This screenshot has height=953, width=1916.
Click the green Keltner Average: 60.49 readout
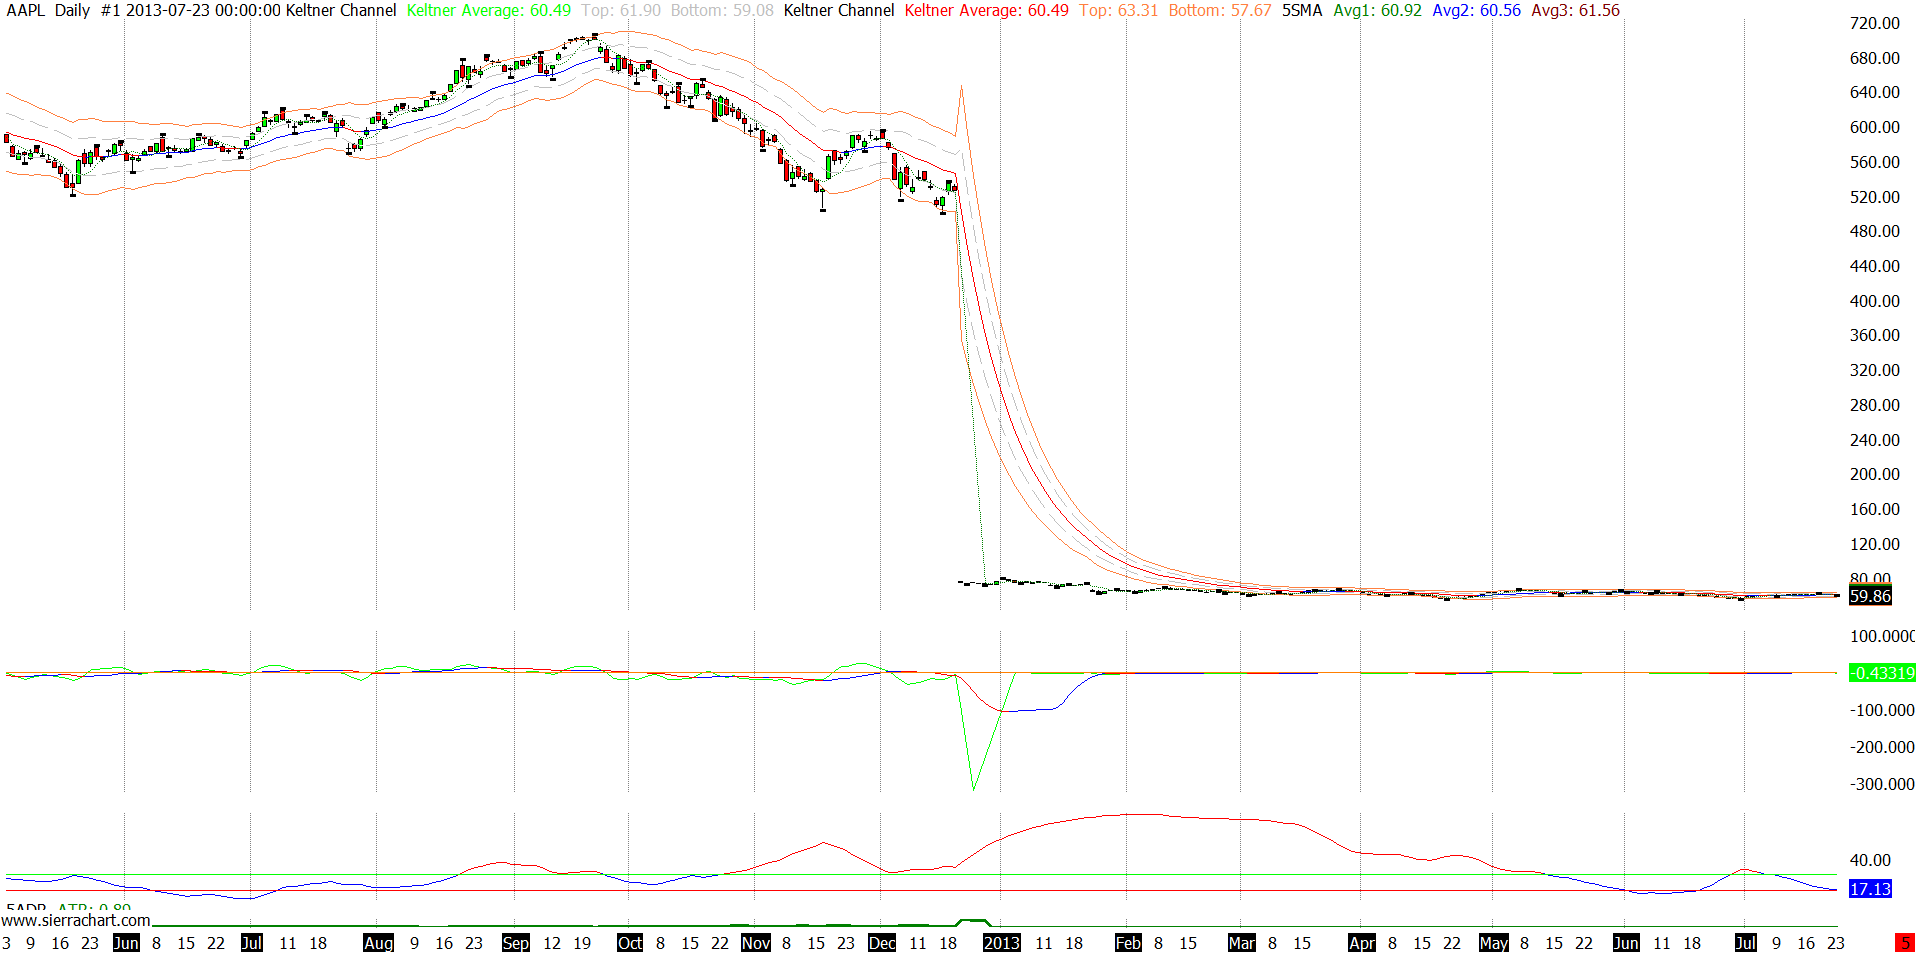tap(489, 10)
